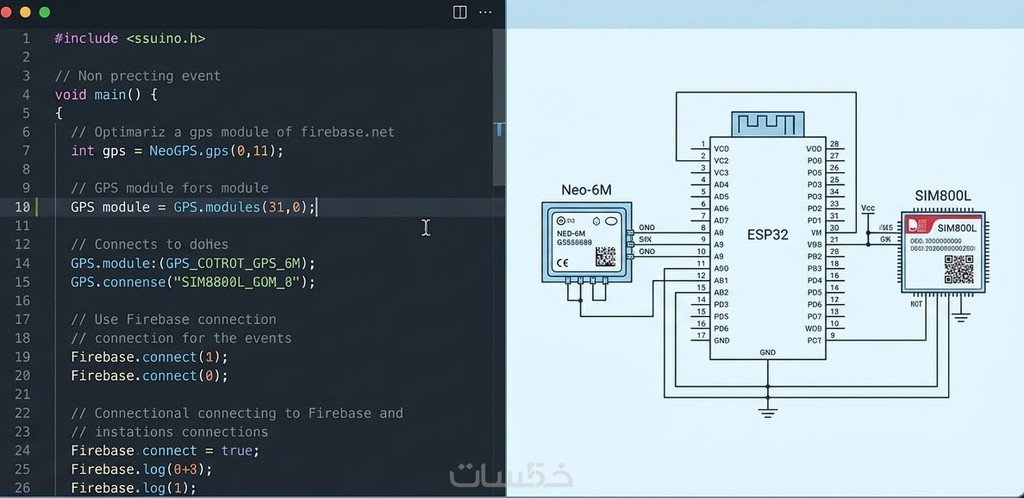Click the CE mark on Neo-6M module
The width and height of the screenshot is (1024, 498).
[562, 263]
